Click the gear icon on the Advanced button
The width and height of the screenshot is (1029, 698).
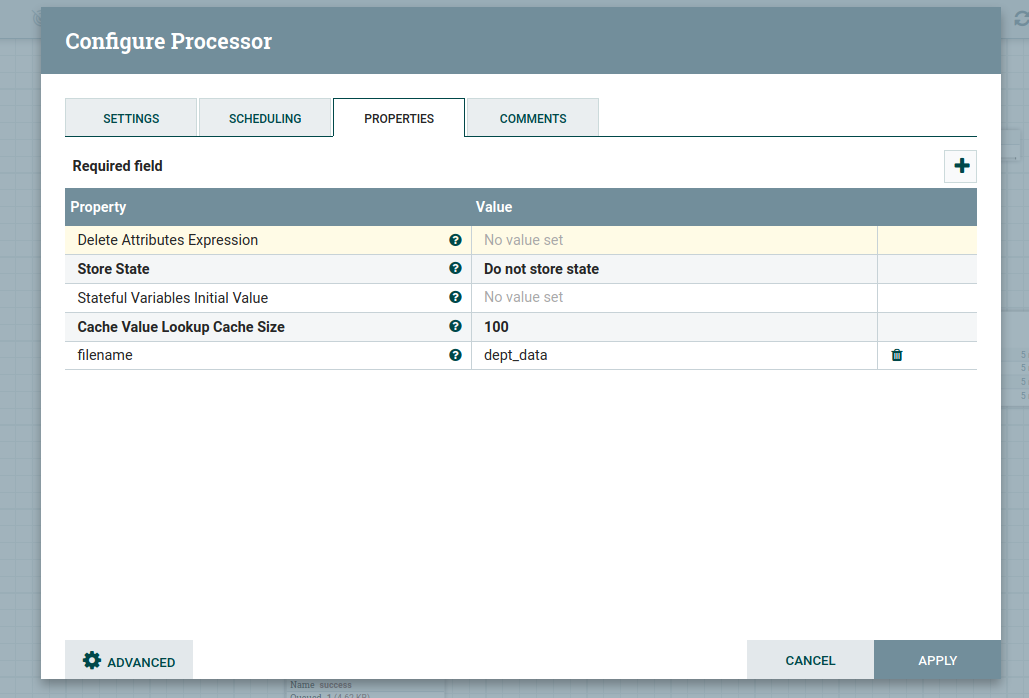tap(92, 661)
